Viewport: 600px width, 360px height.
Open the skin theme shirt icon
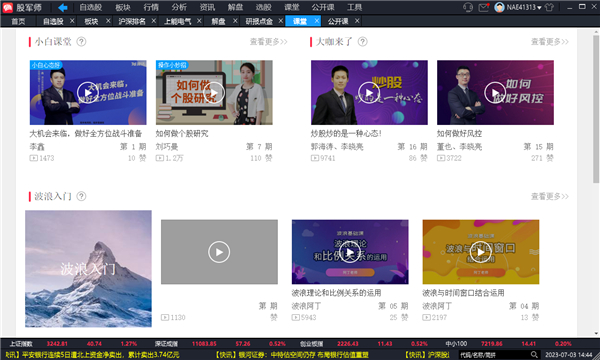[x=549, y=7]
